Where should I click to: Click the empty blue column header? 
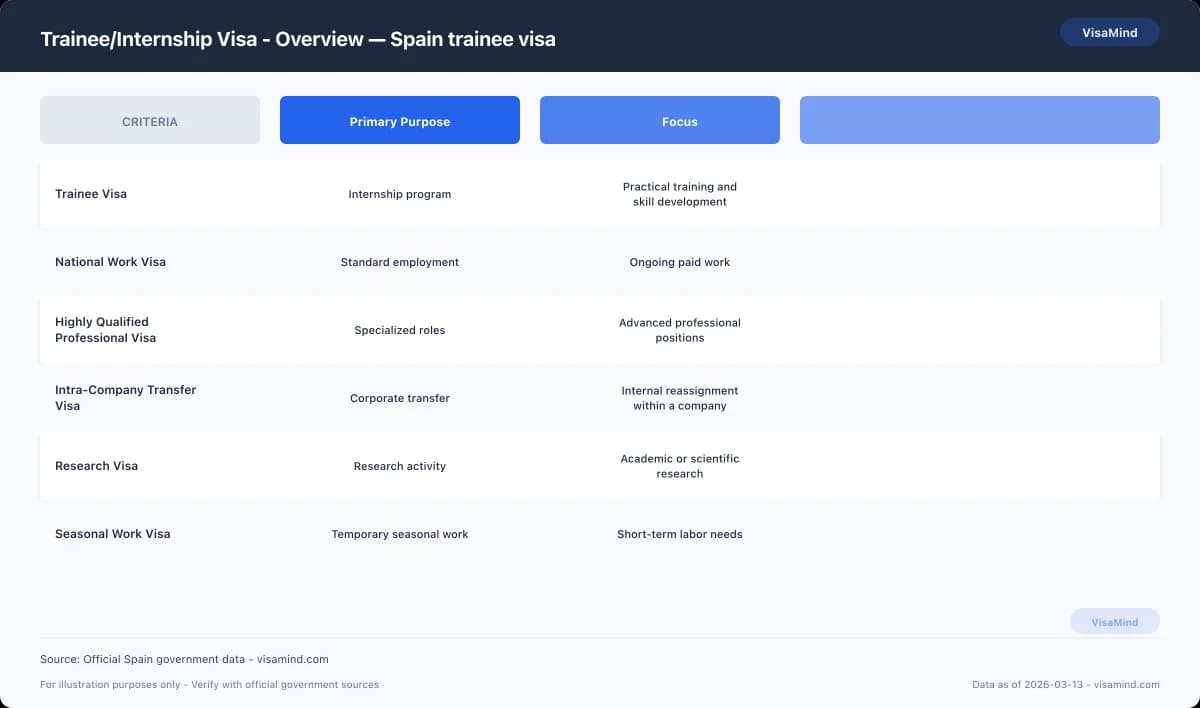(x=979, y=119)
